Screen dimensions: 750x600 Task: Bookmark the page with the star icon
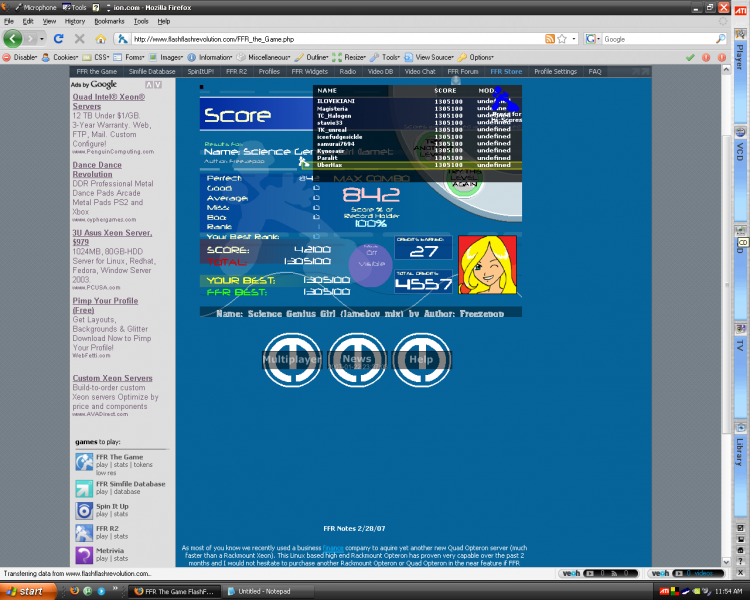tap(562, 39)
